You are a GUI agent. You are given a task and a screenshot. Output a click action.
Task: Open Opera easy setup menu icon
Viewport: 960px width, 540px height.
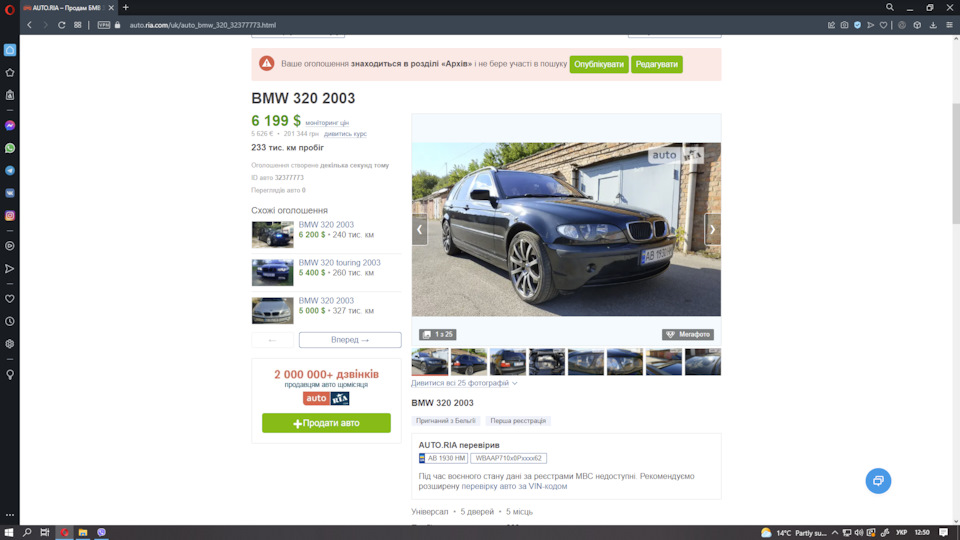[x=949, y=25]
